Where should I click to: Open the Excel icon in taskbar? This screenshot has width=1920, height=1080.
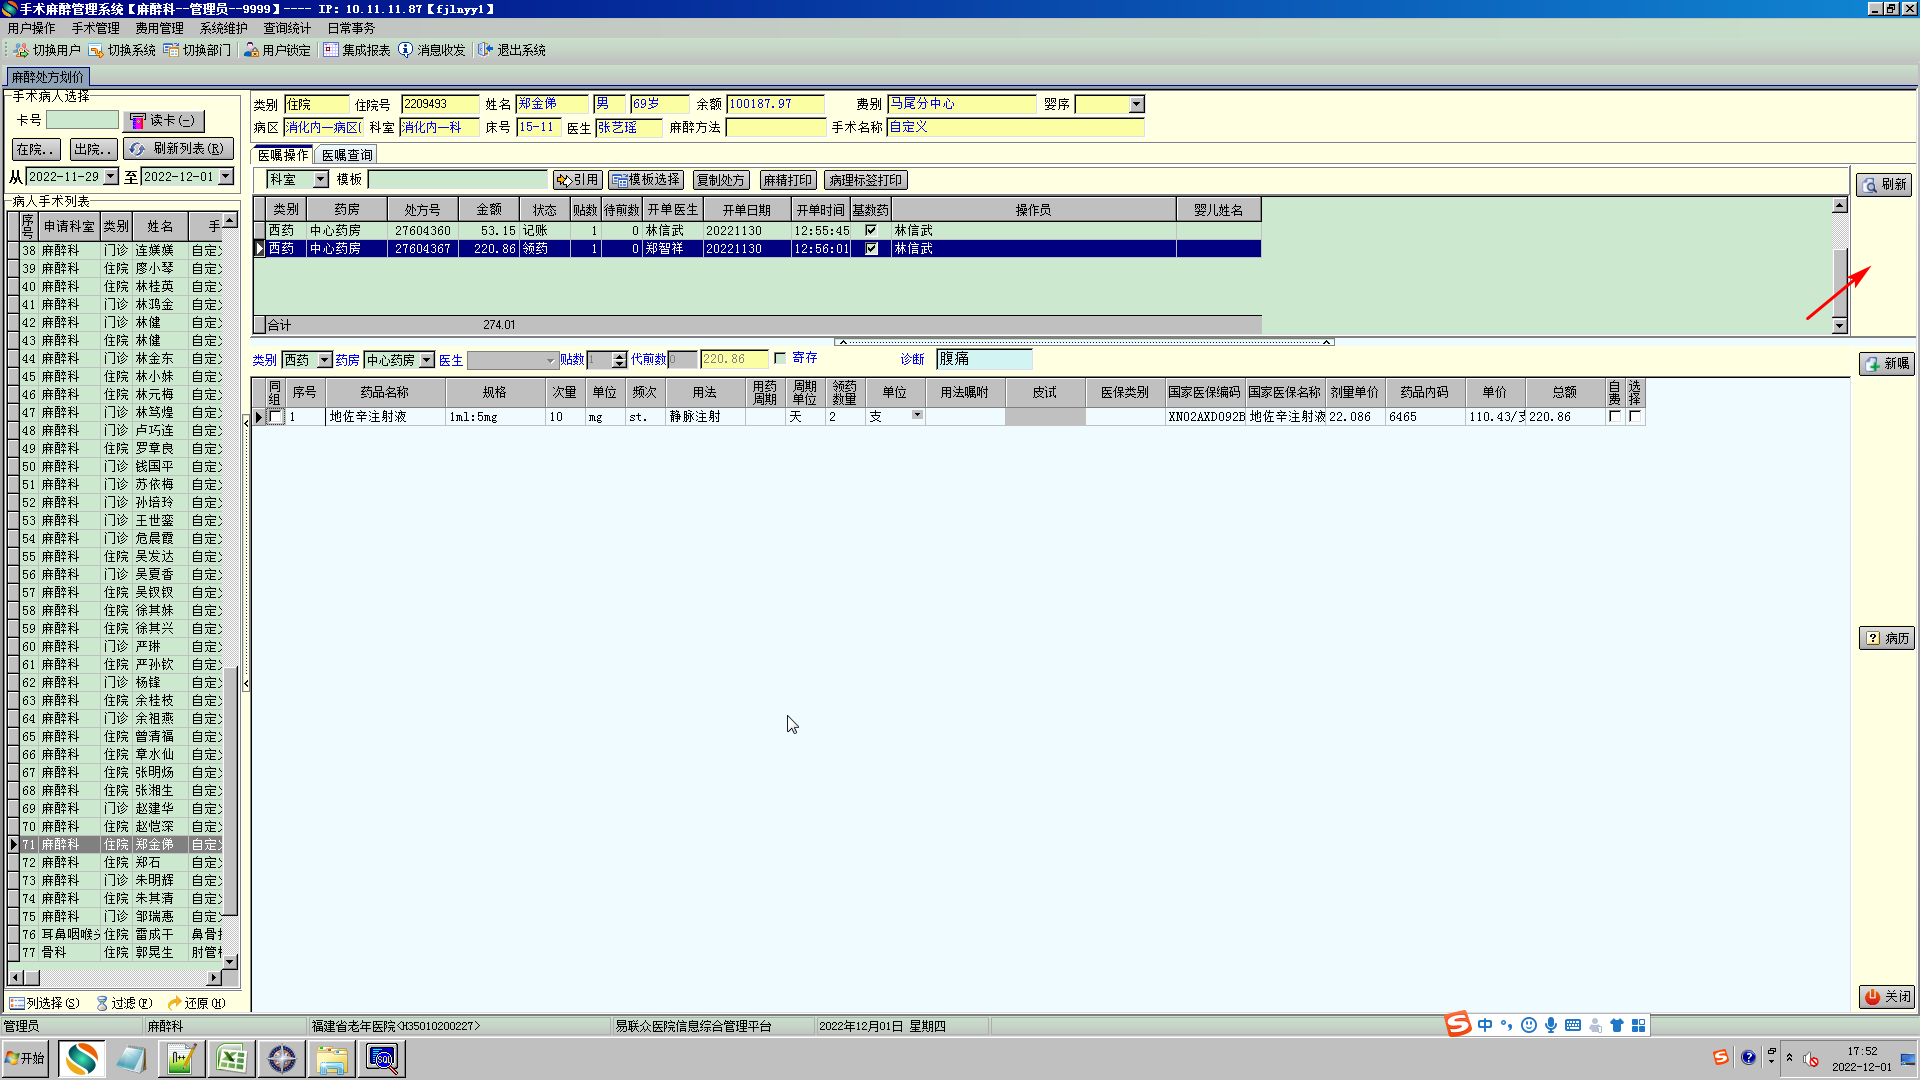[x=231, y=1059]
